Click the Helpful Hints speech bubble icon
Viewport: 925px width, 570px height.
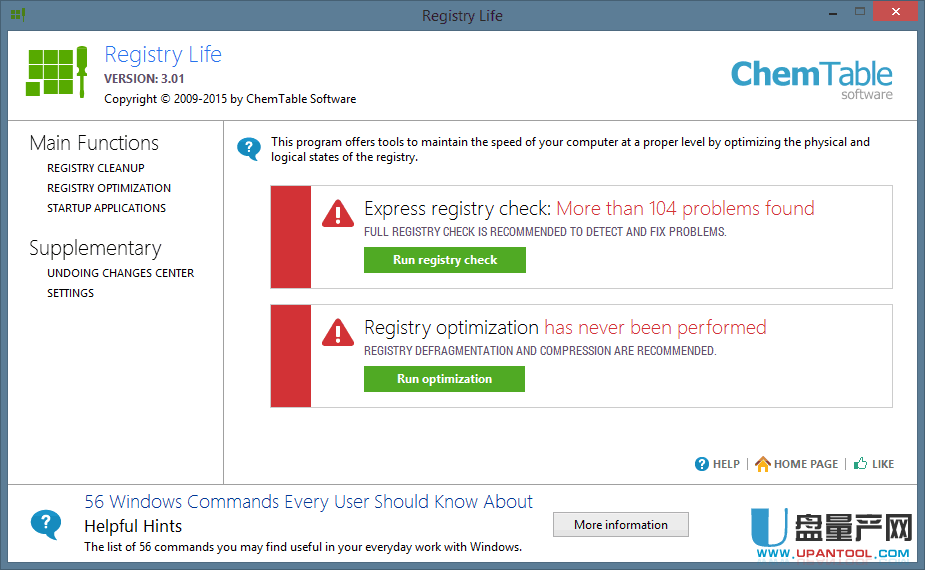pyautogui.click(x=46, y=525)
